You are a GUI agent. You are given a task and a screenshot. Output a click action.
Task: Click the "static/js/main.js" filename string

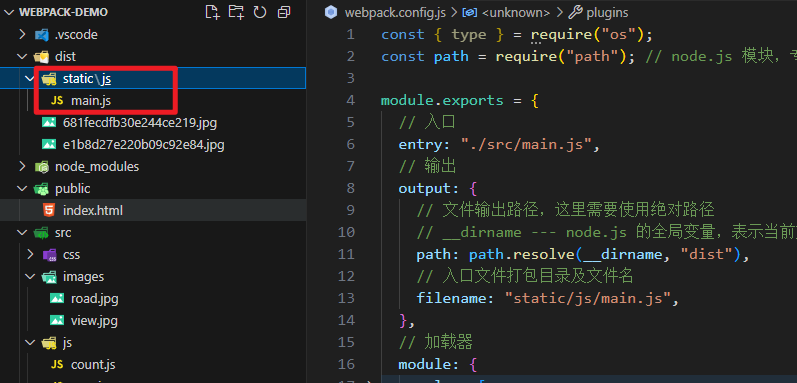click(587, 298)
